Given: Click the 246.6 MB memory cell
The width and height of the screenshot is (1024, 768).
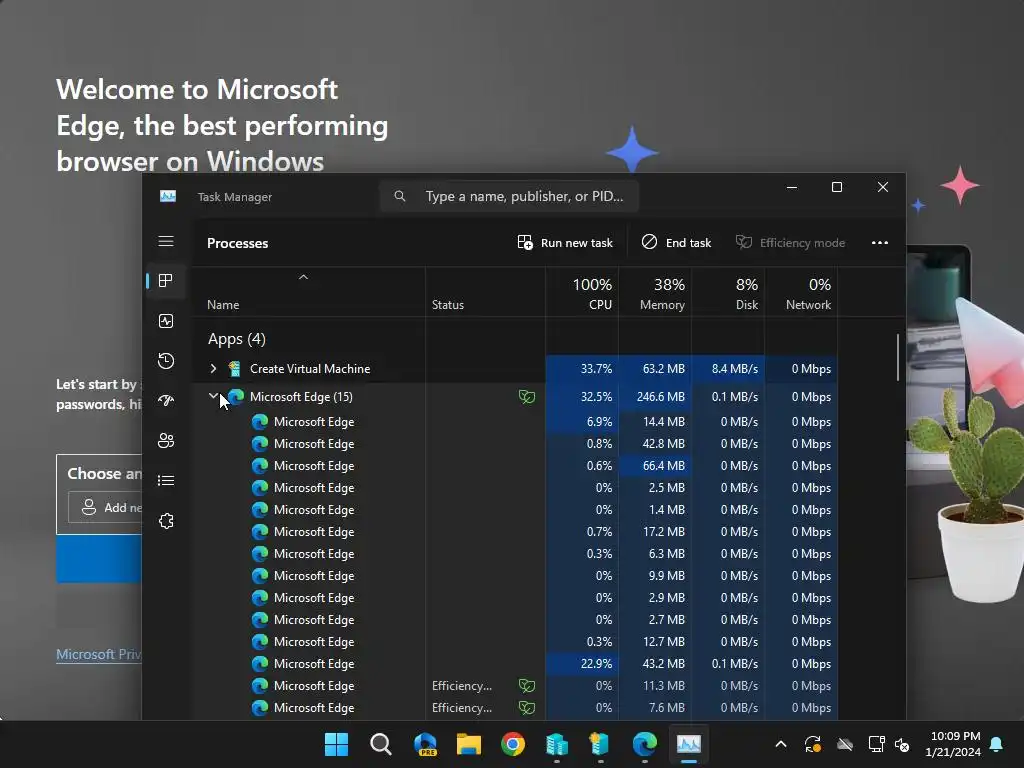Looking at the screenshot, I should [x=655, y=396].
